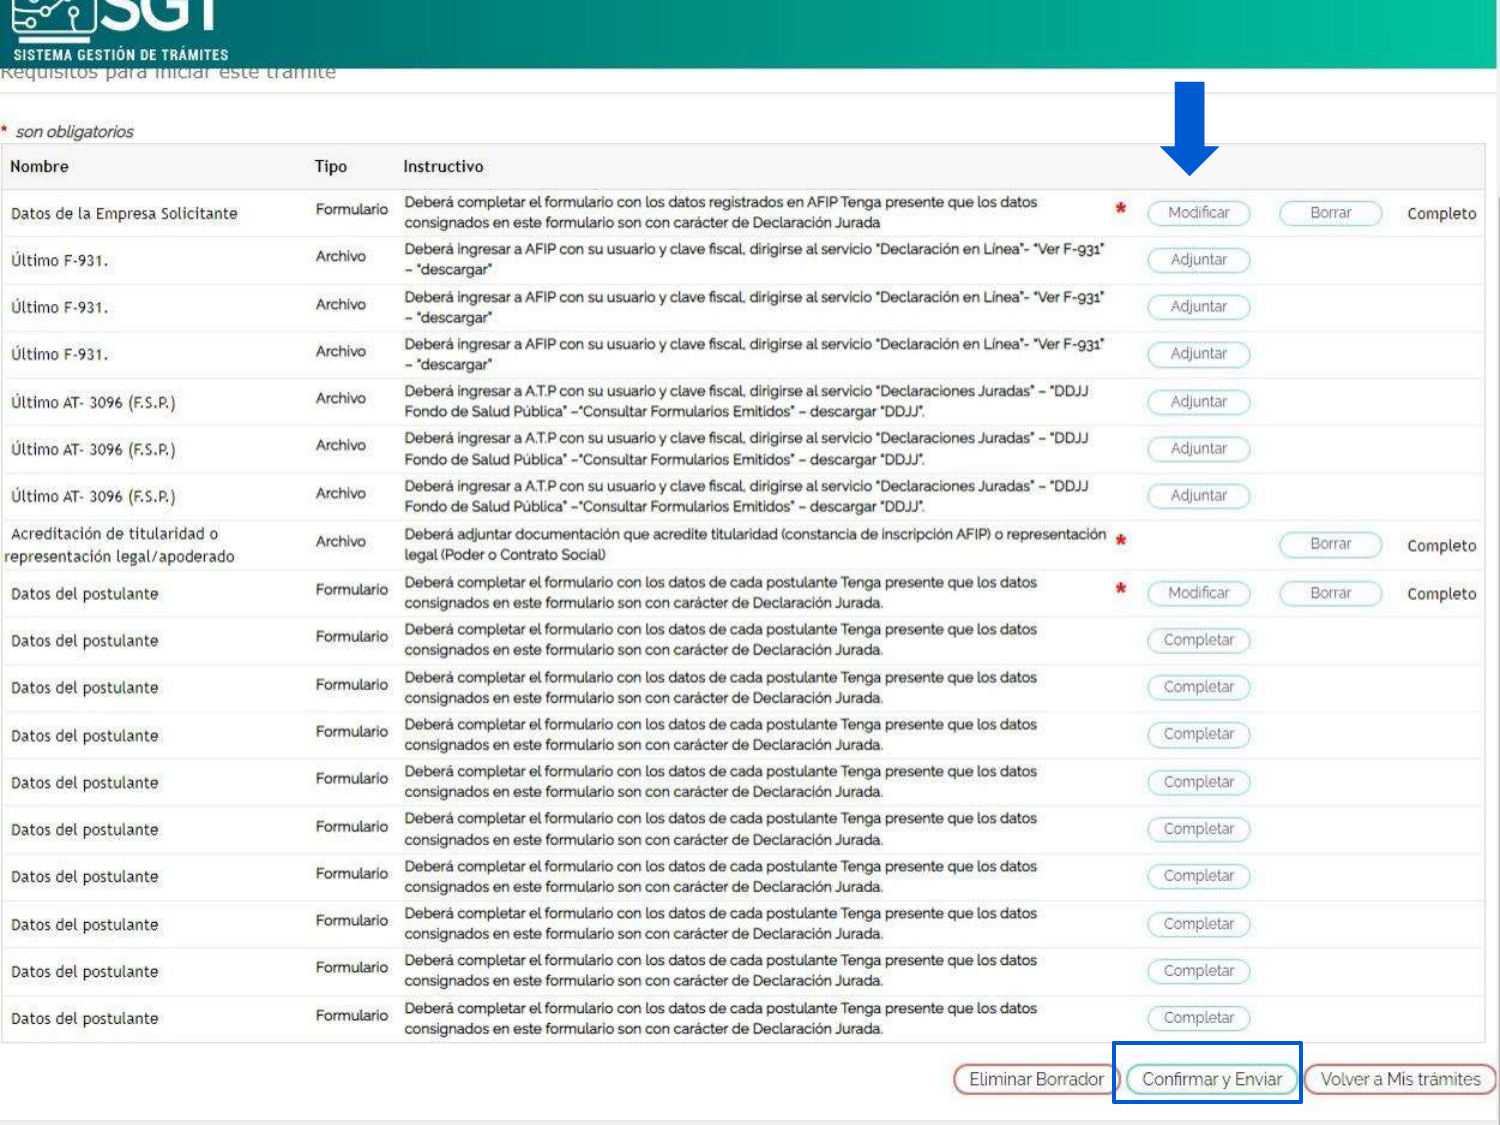Select the Tipo column header
This screenshot has height=1125, width=1500.
pyautogui.click(x=331, y=167)
